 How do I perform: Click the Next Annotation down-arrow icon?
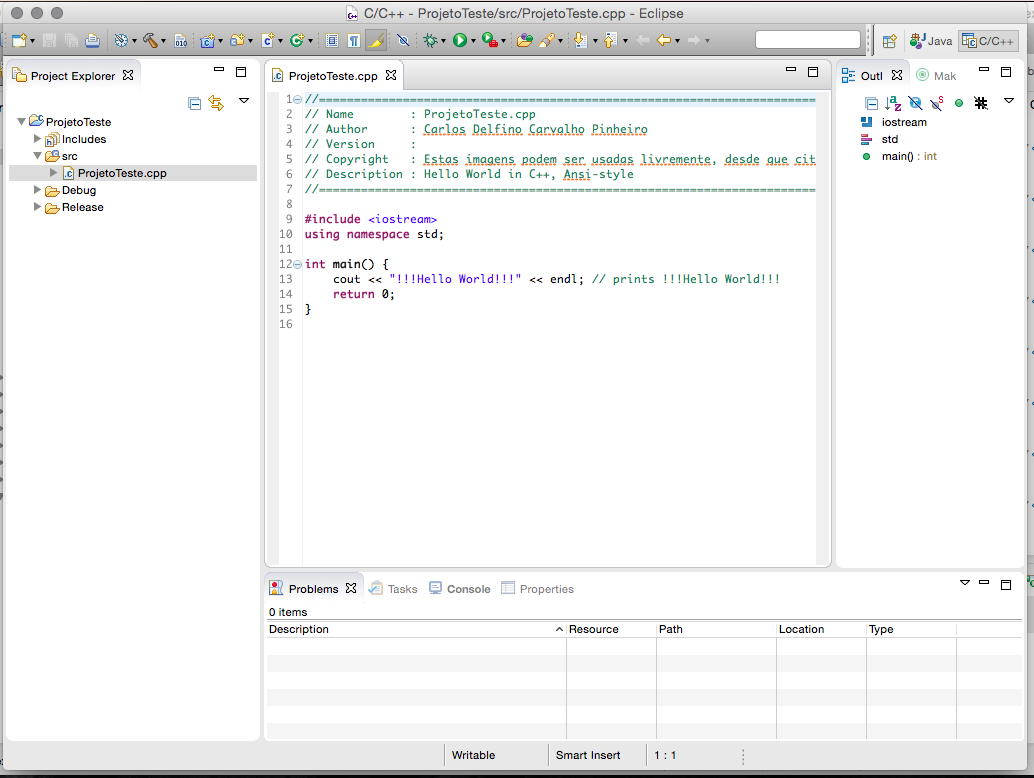coord(580,41)
